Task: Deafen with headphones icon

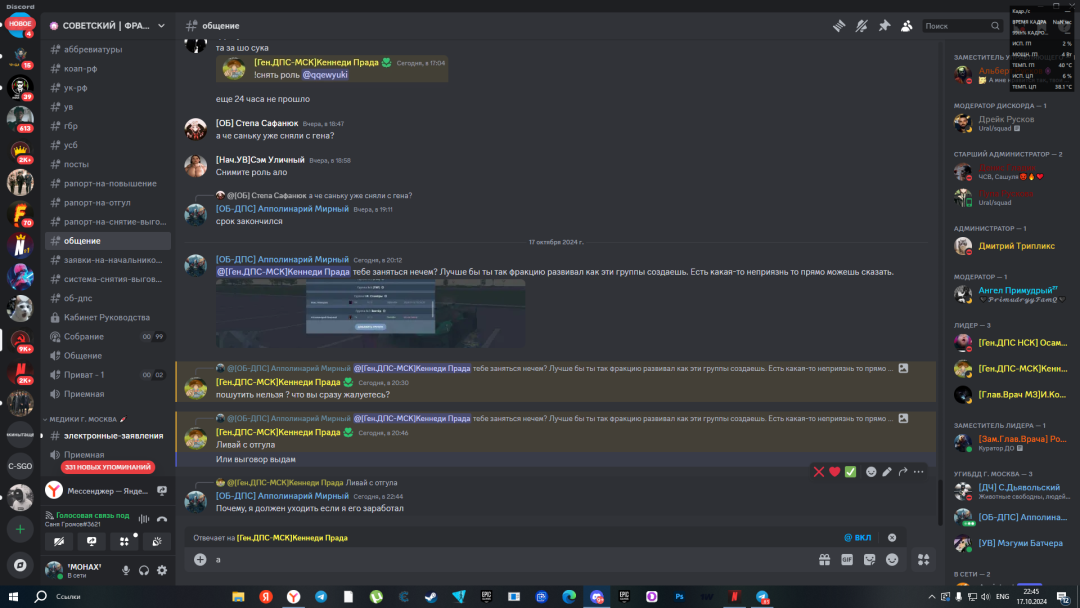Action: tap(144, 570)
